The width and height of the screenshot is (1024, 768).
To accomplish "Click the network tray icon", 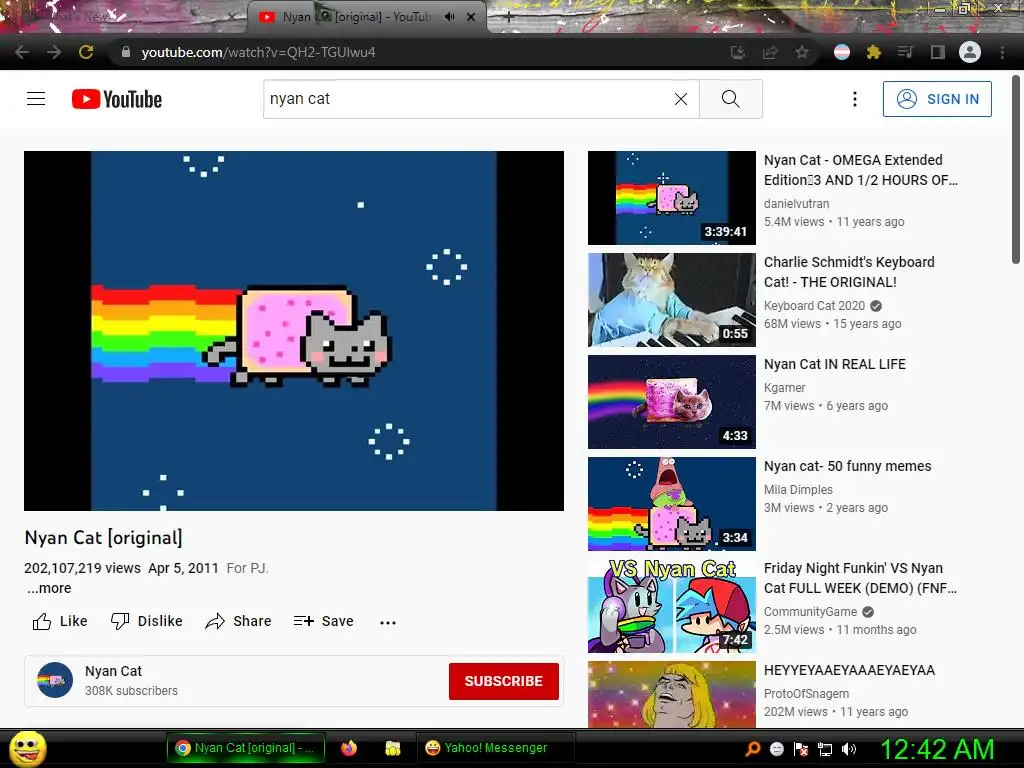I will 825,749.
